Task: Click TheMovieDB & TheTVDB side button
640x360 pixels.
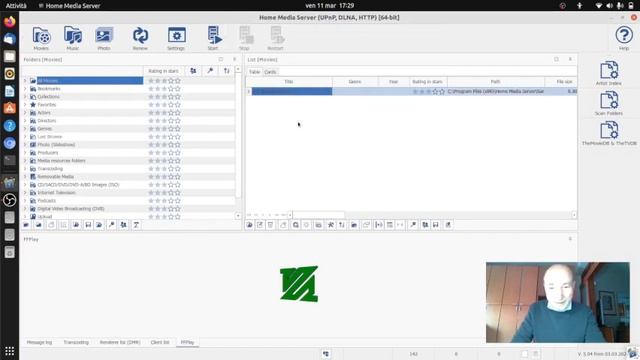Action: coord(609,133)
